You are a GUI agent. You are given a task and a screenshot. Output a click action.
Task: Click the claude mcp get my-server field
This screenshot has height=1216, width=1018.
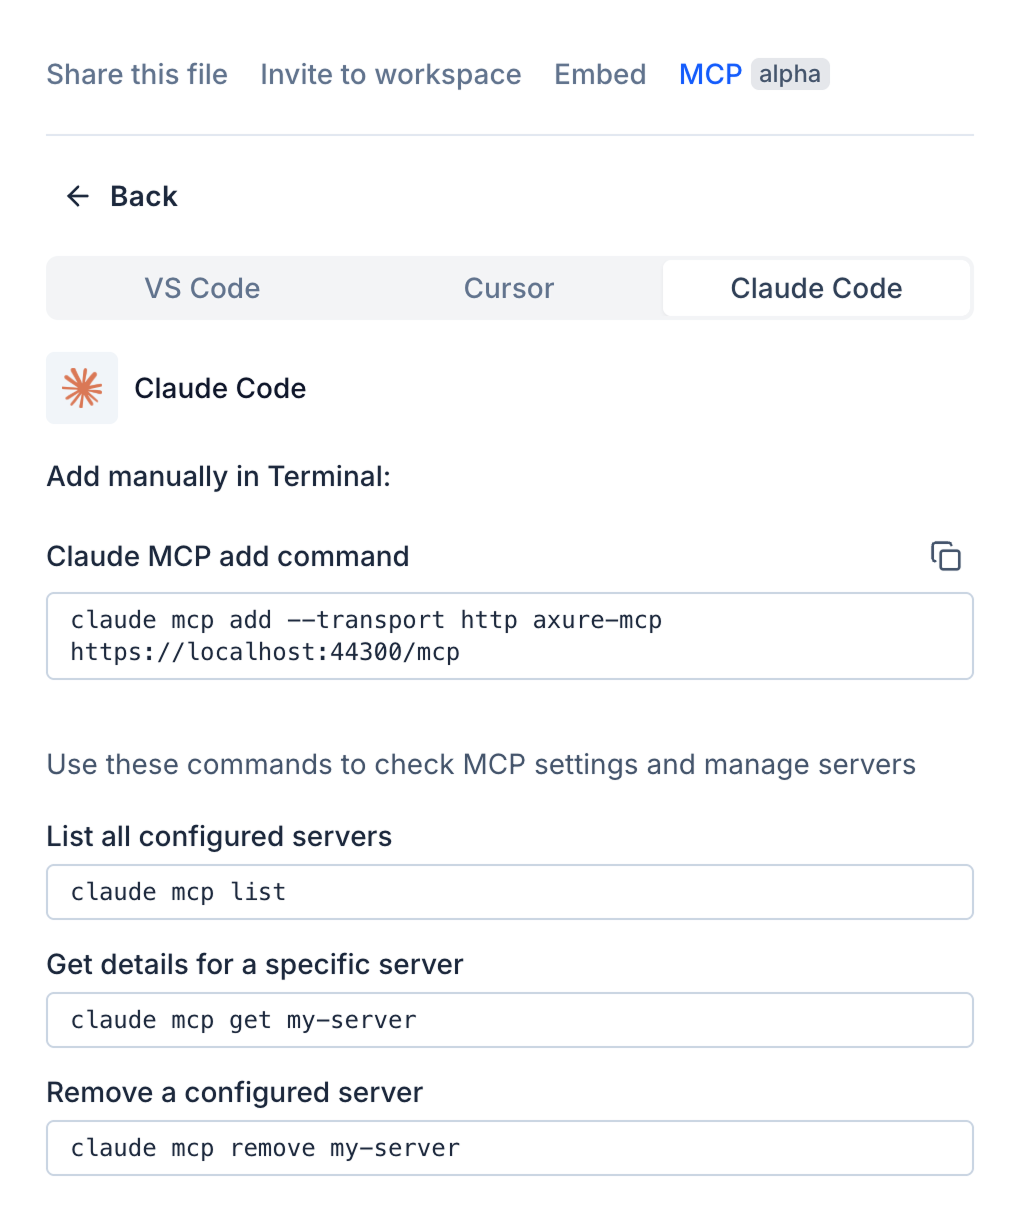point(509,1020)
